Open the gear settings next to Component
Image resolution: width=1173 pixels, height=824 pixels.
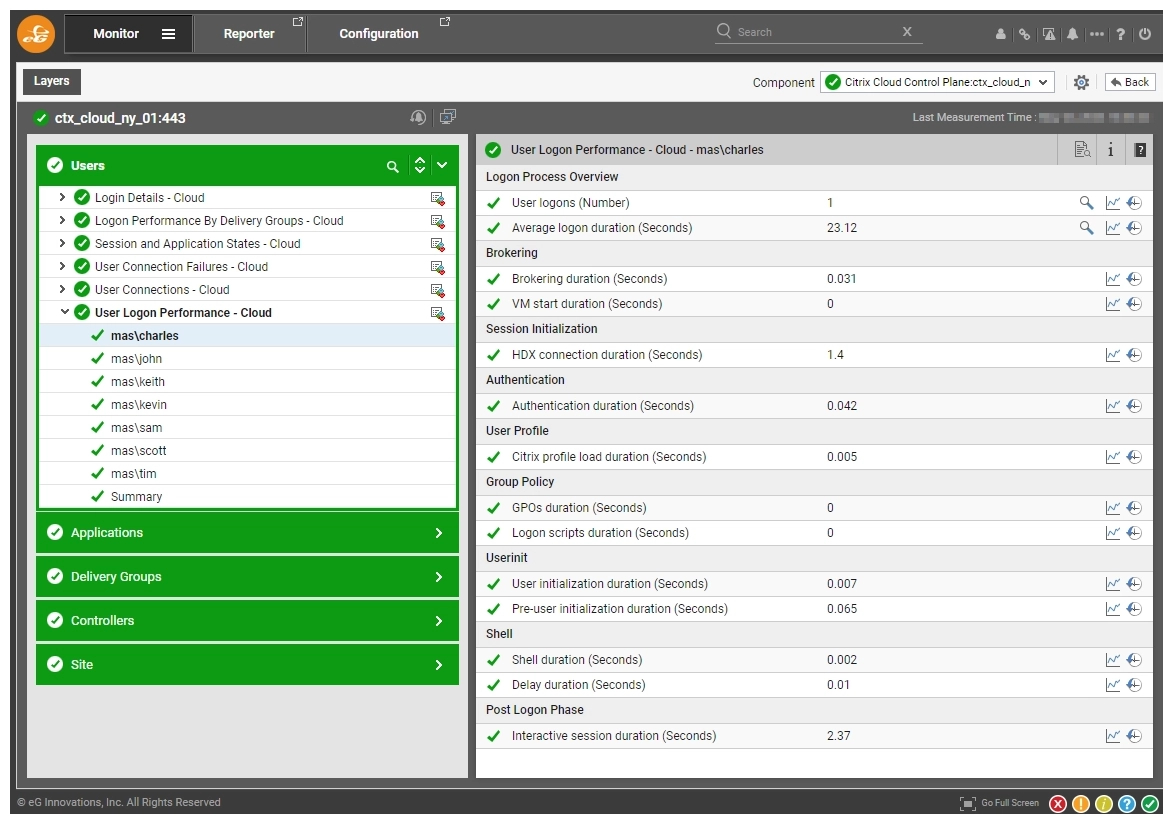1081,82
